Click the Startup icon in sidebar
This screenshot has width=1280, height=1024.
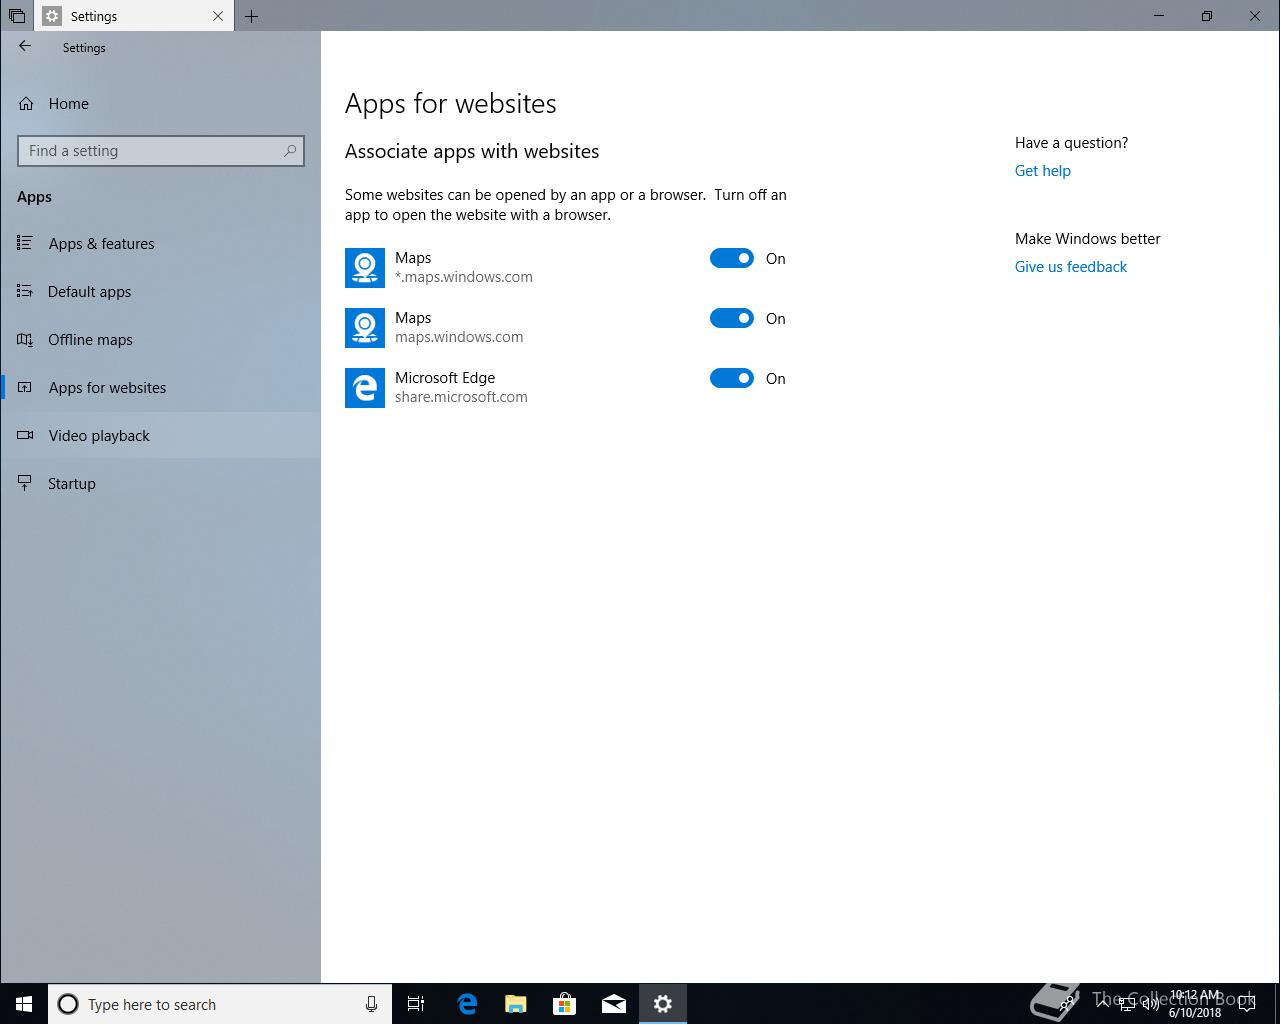click(x=25, y=483)
